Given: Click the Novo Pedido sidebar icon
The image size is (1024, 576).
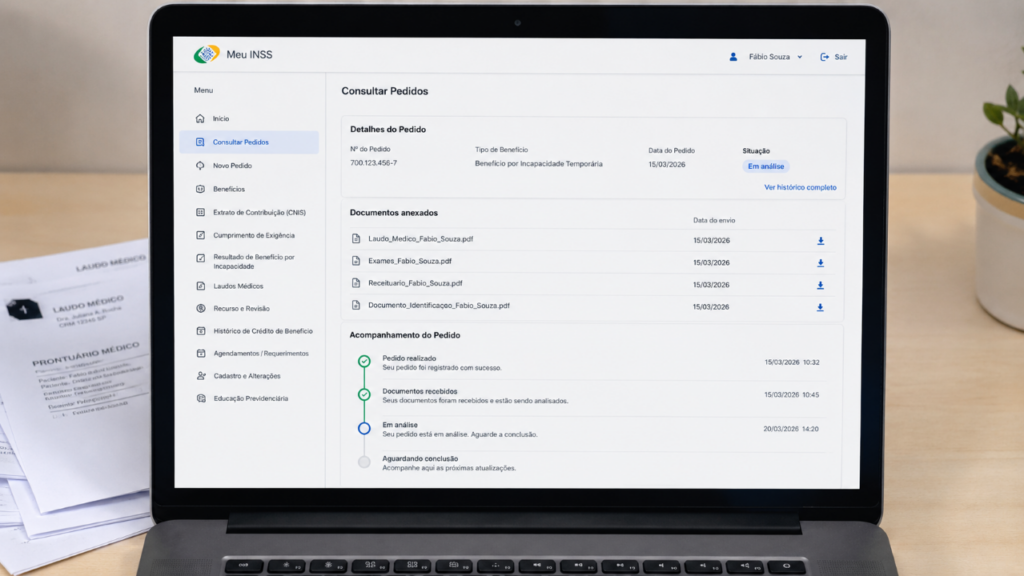Looking at the screenshot, I should pyautogui.click(x=200, y=165).
